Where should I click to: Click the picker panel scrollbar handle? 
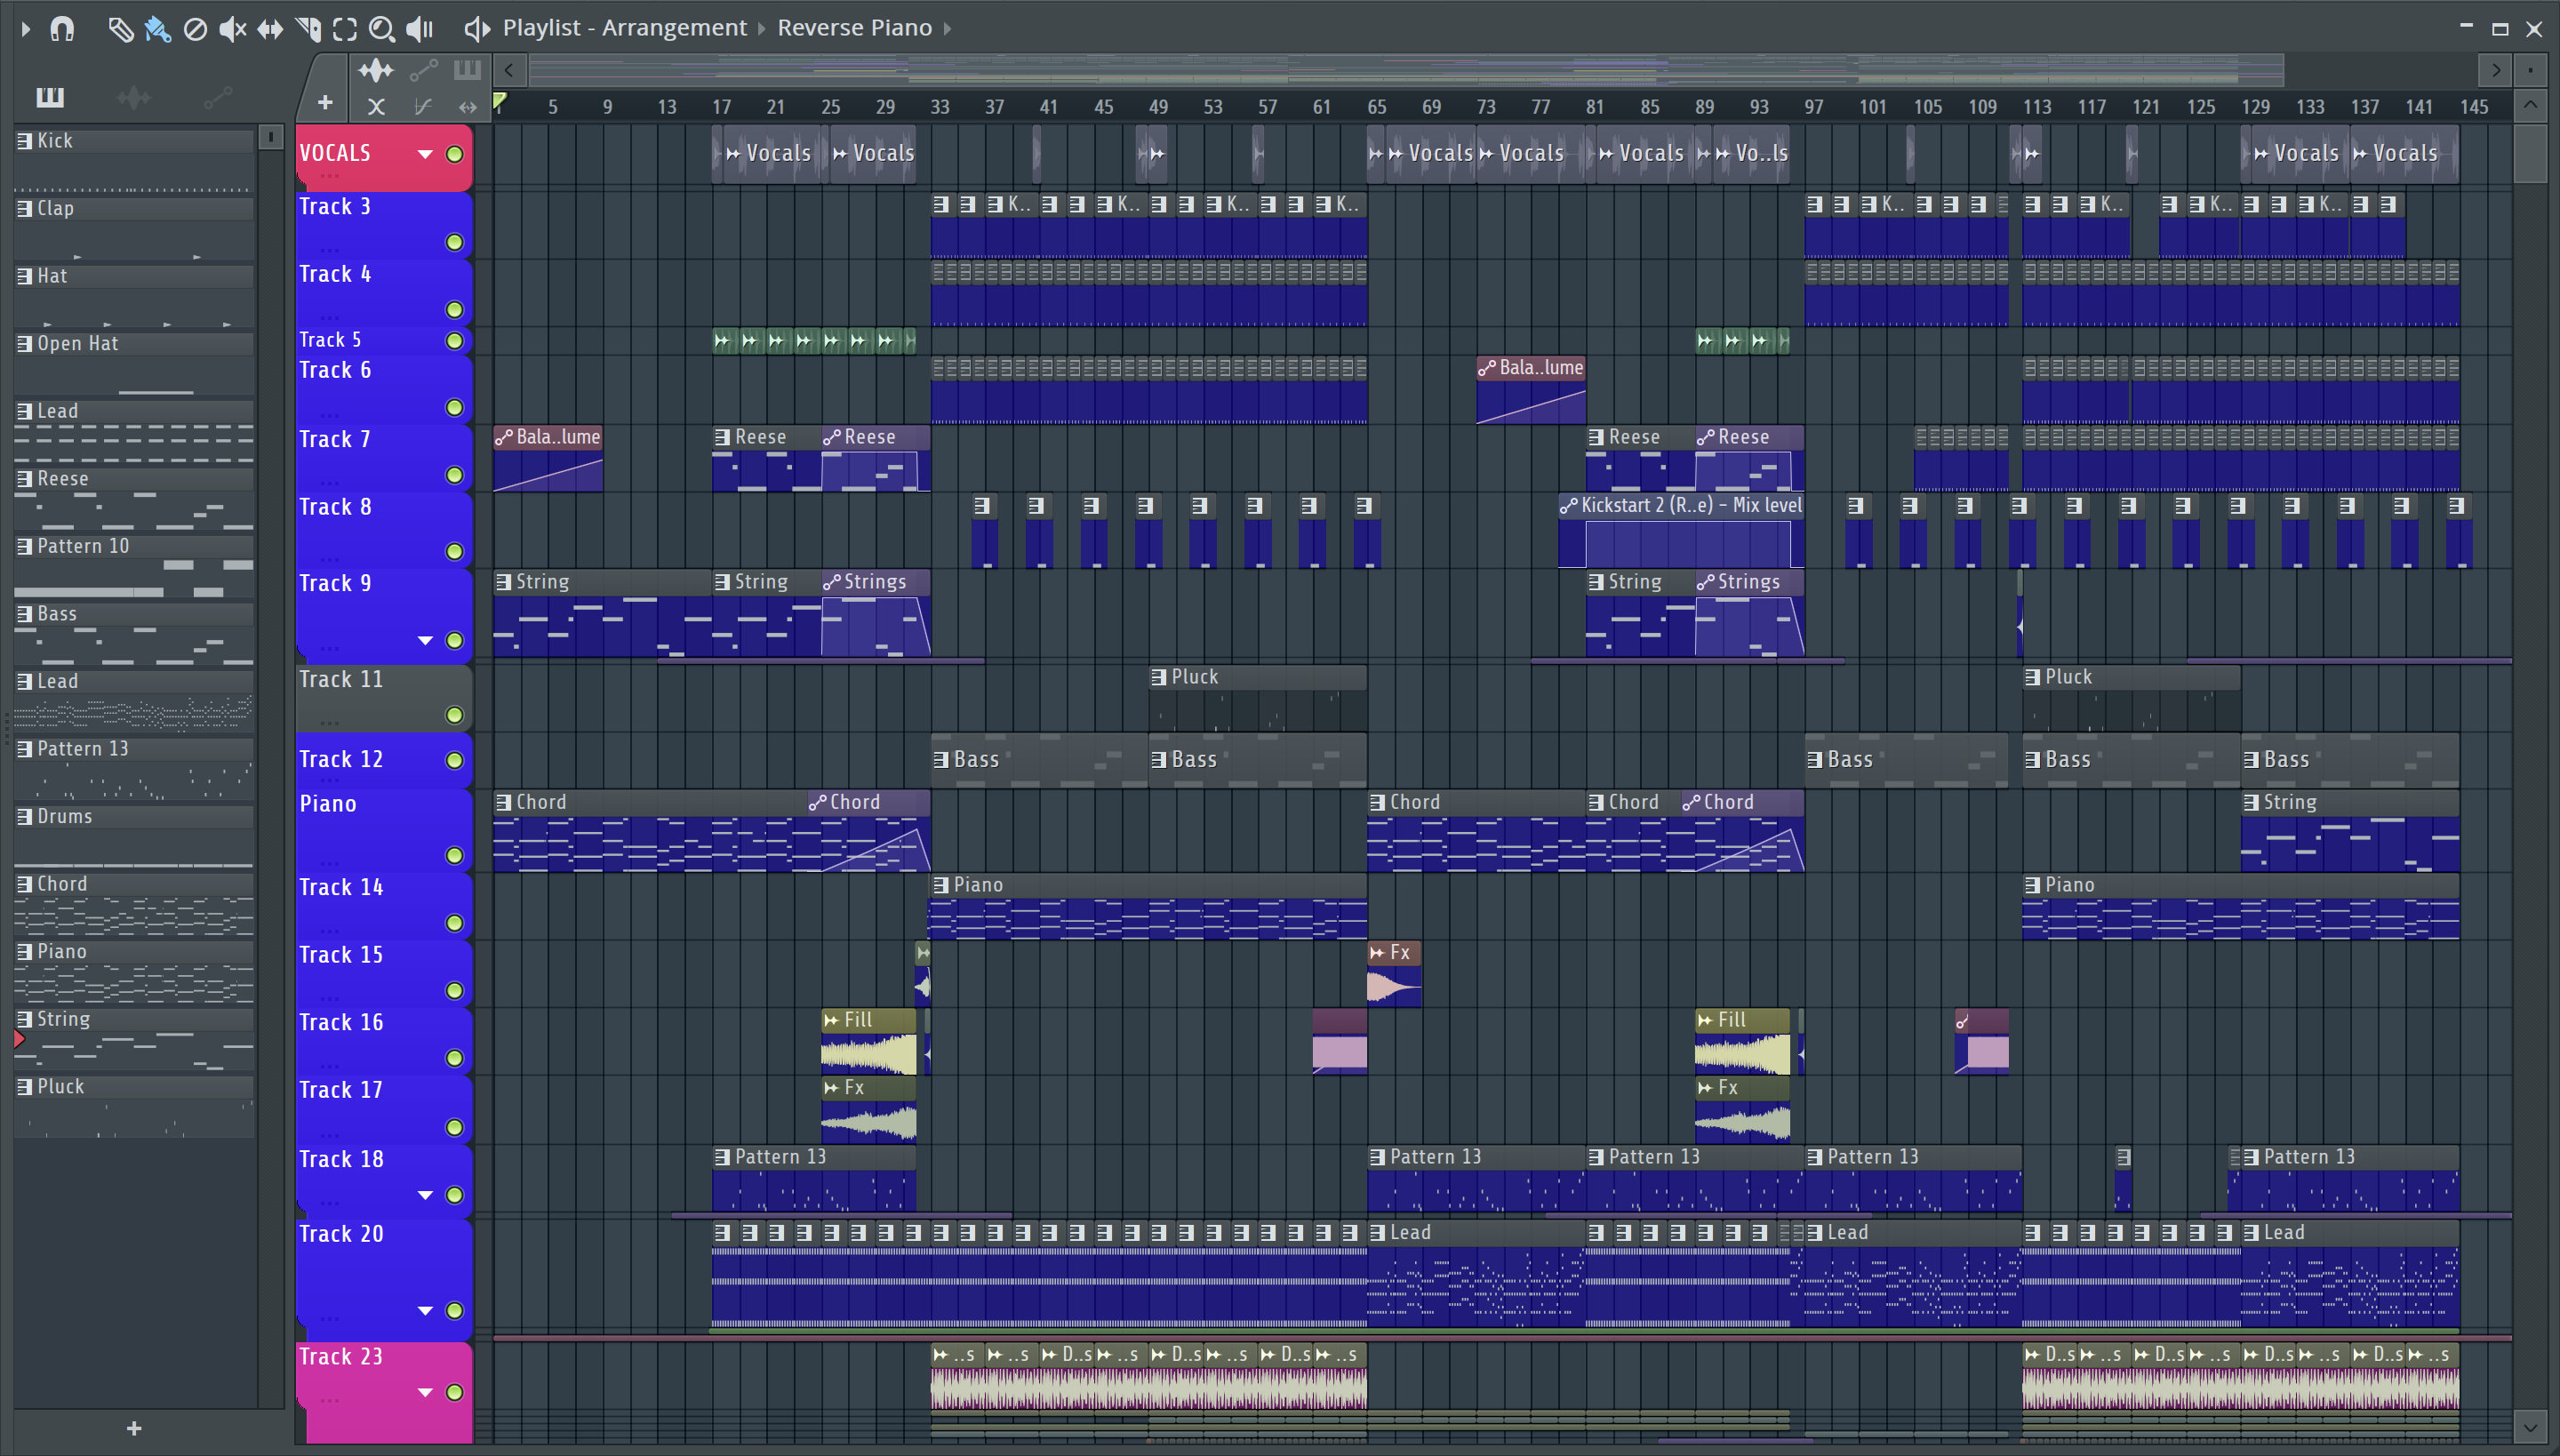click(x=270, y=136)
